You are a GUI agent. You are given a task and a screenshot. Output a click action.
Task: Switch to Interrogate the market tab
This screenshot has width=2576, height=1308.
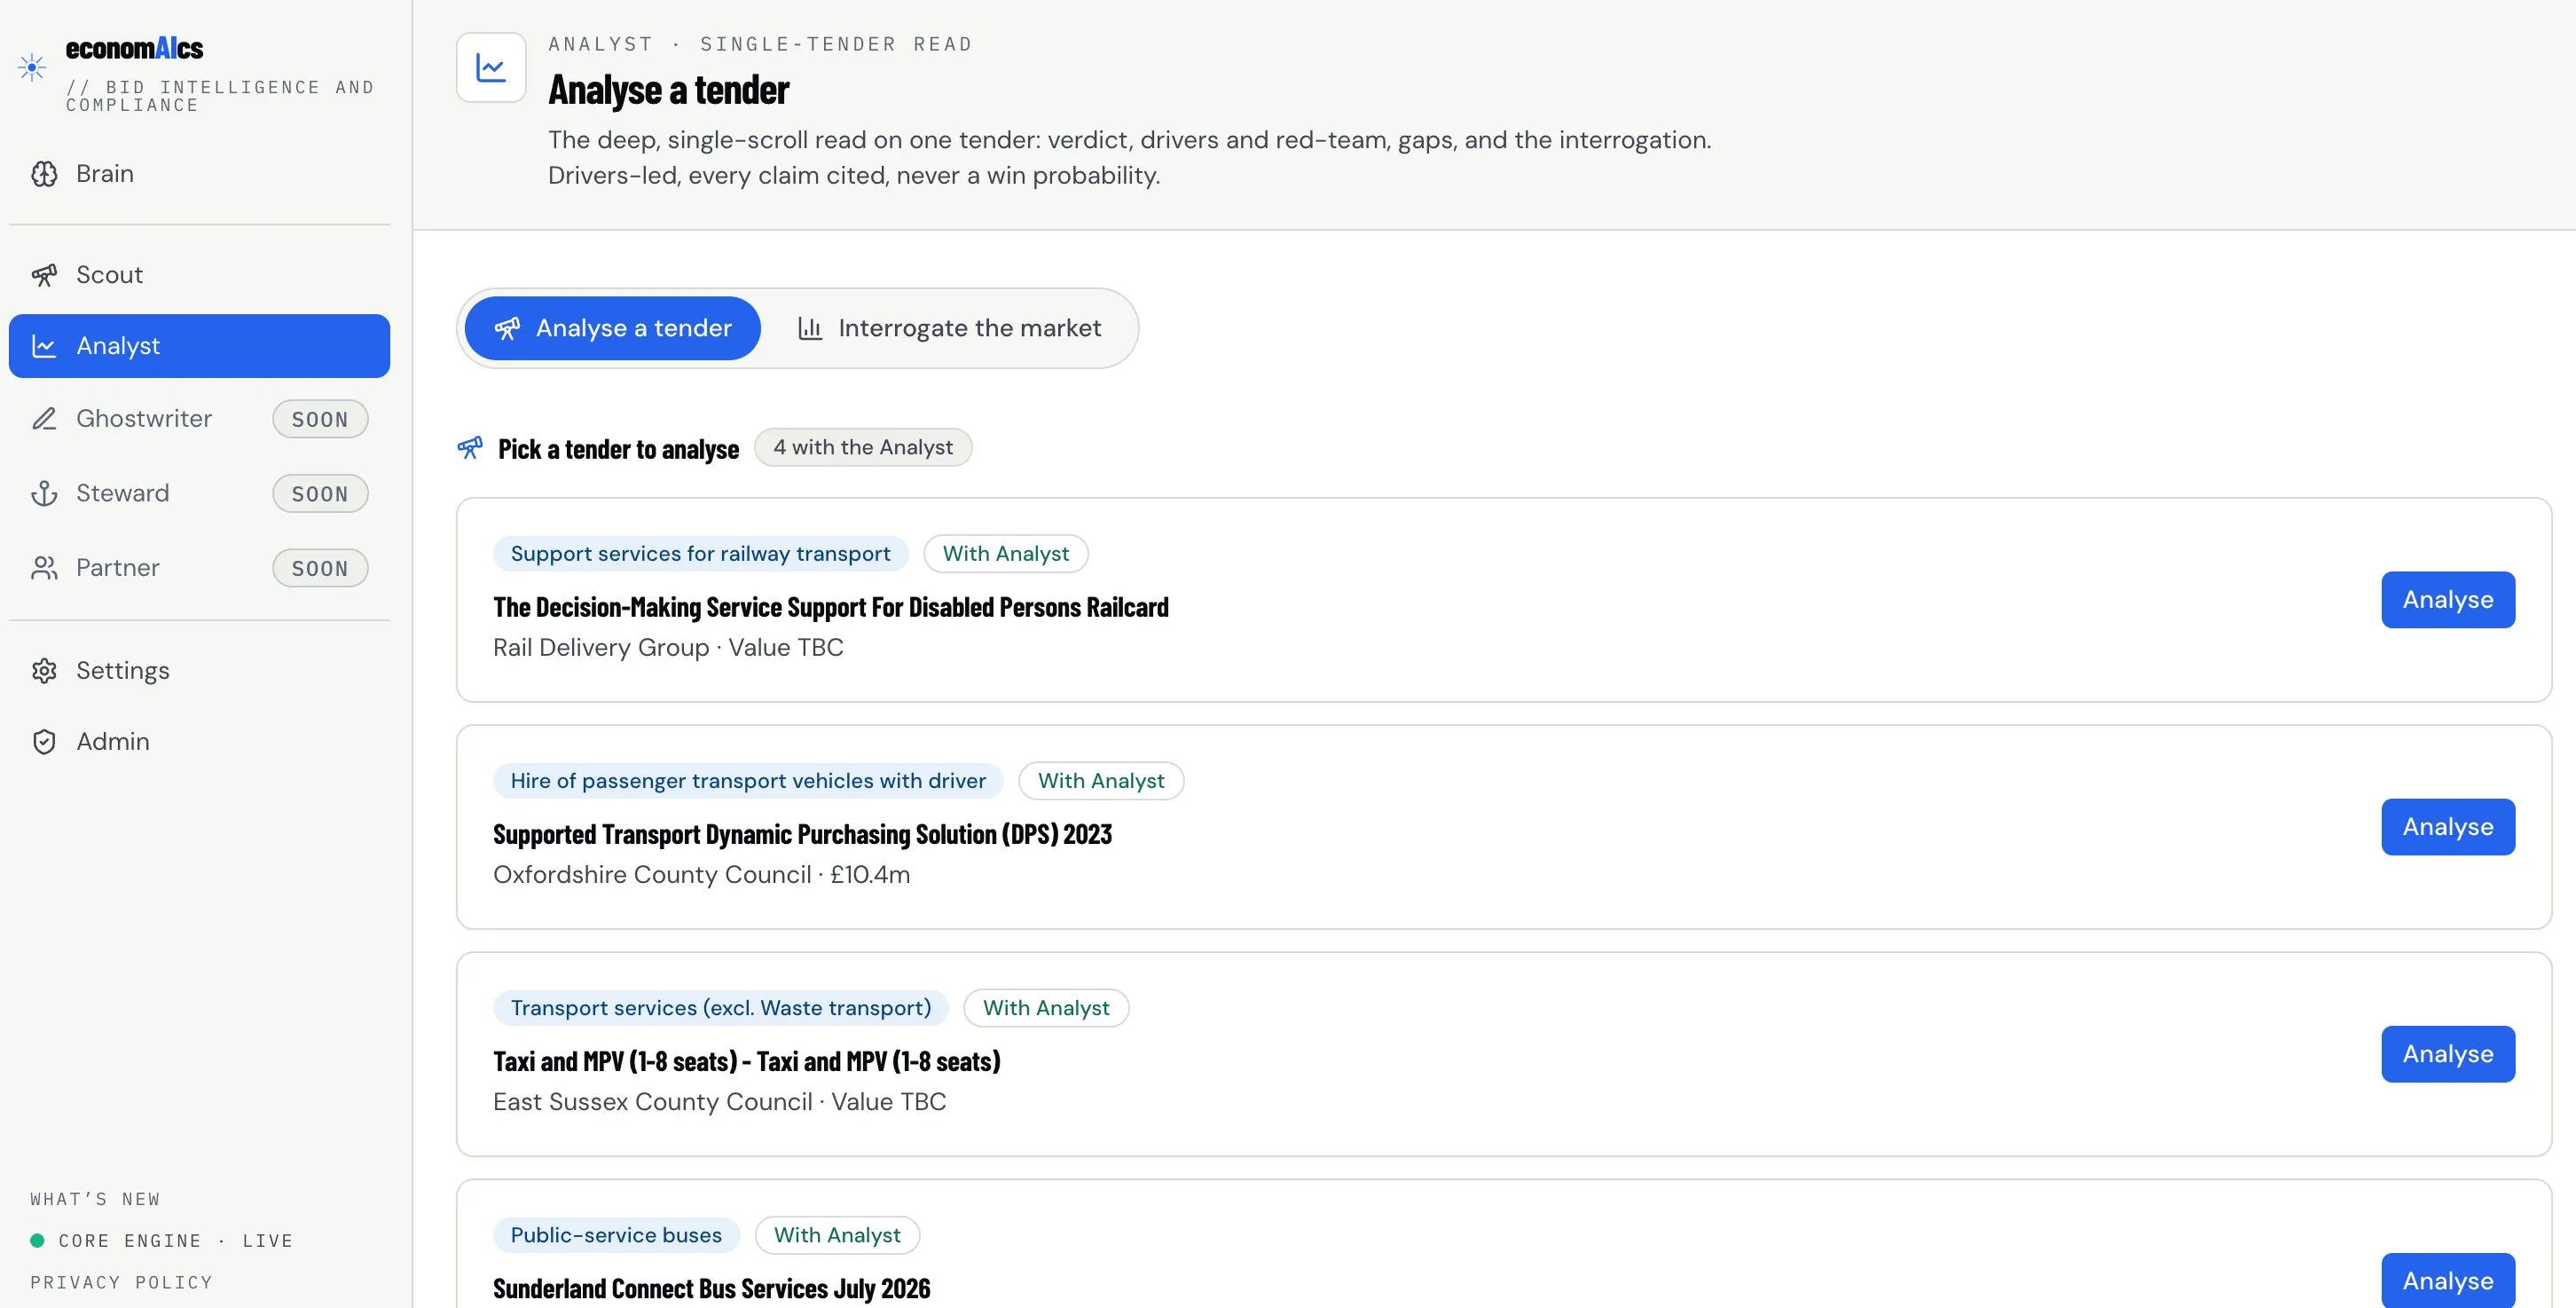[949, 328]
